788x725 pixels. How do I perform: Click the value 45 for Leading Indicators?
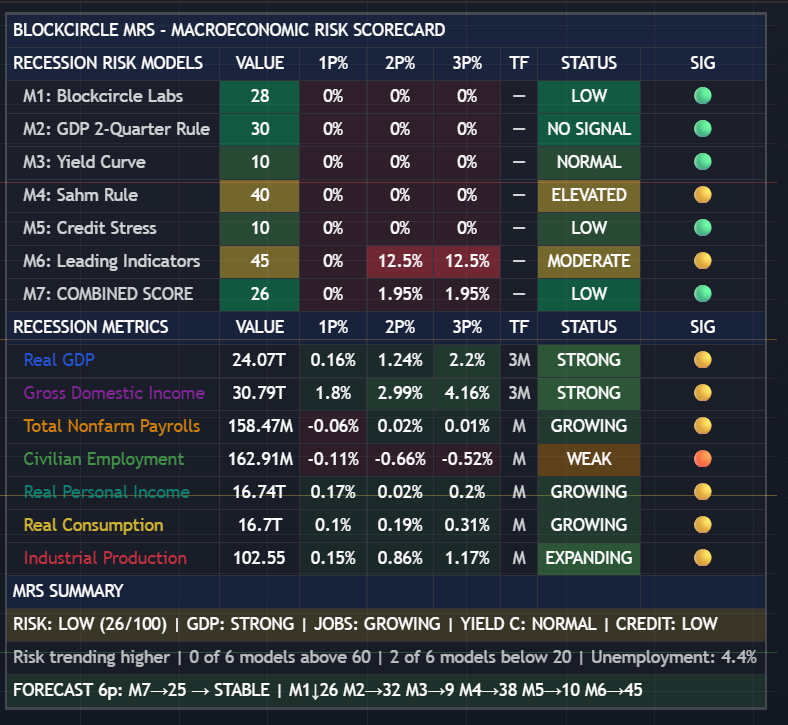[x=260, y=261]
